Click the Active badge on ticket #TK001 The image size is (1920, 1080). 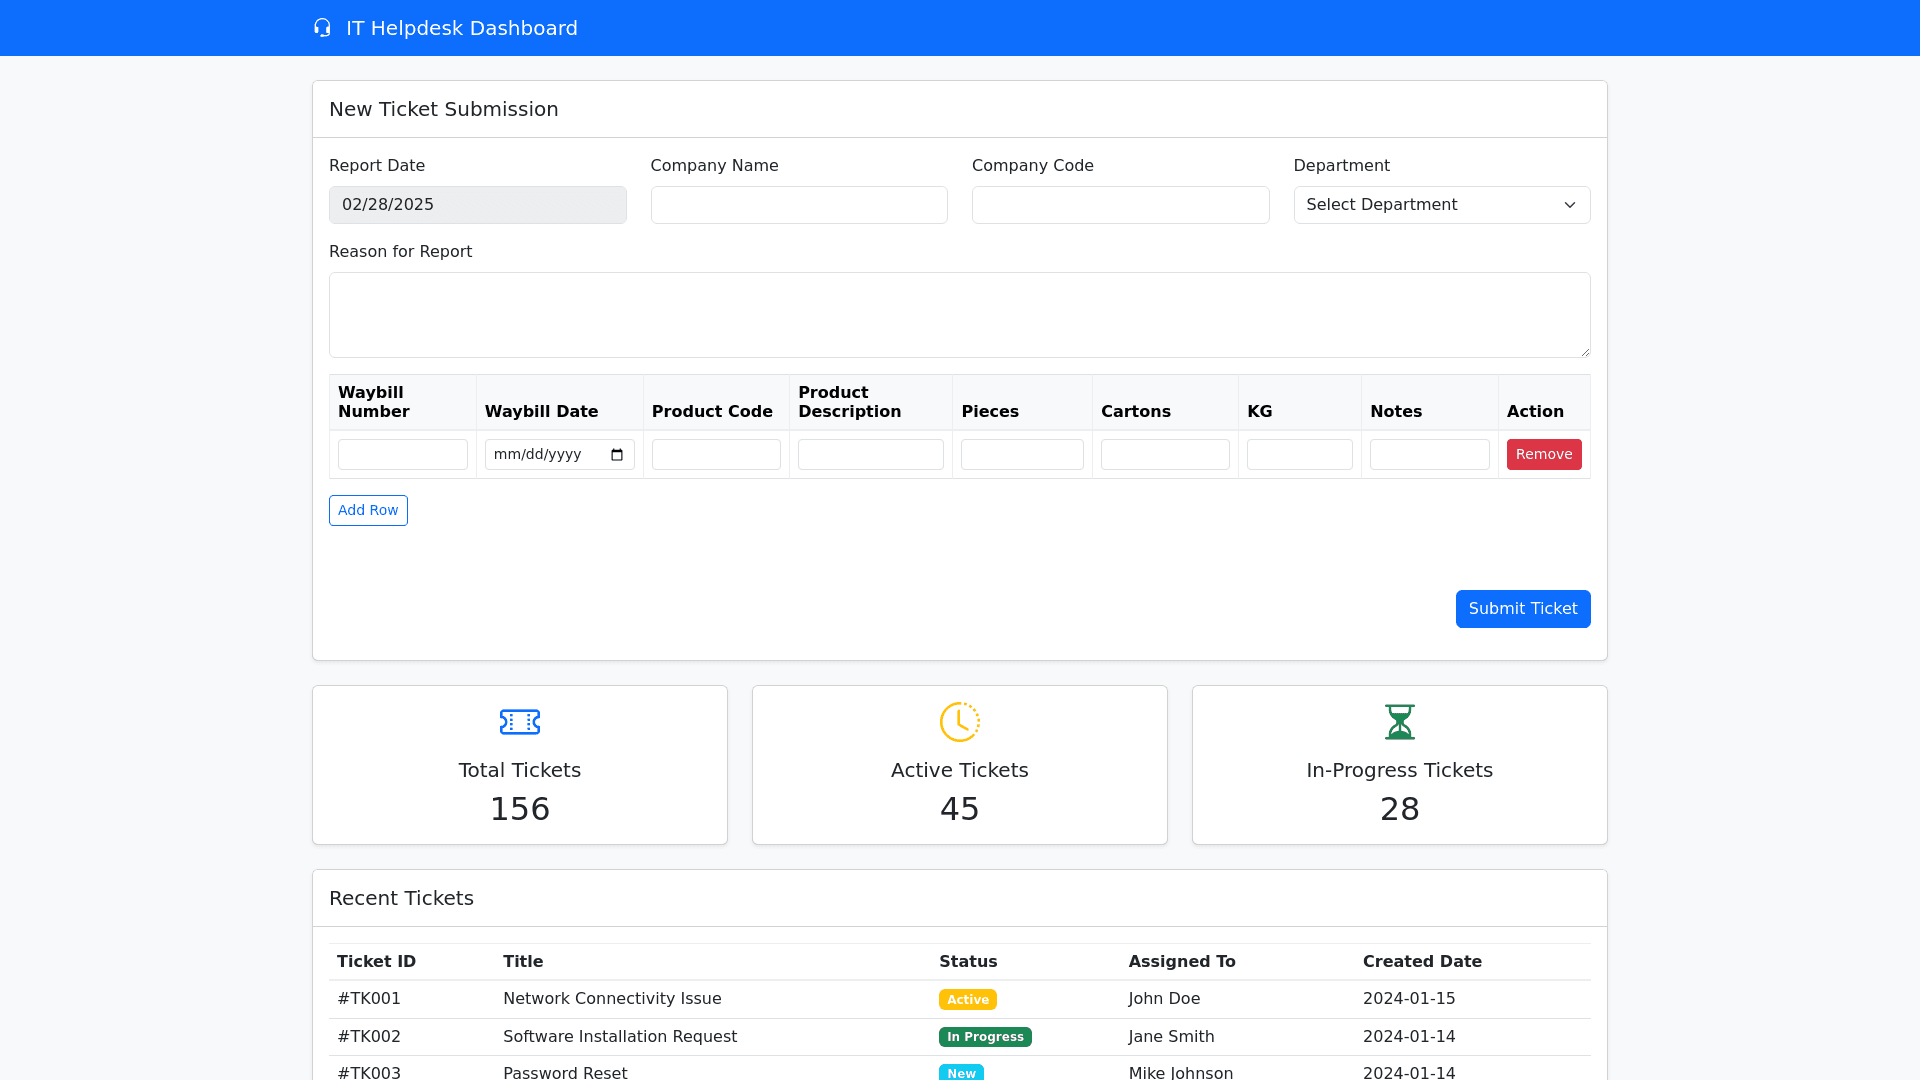click(x=967, y=999)
